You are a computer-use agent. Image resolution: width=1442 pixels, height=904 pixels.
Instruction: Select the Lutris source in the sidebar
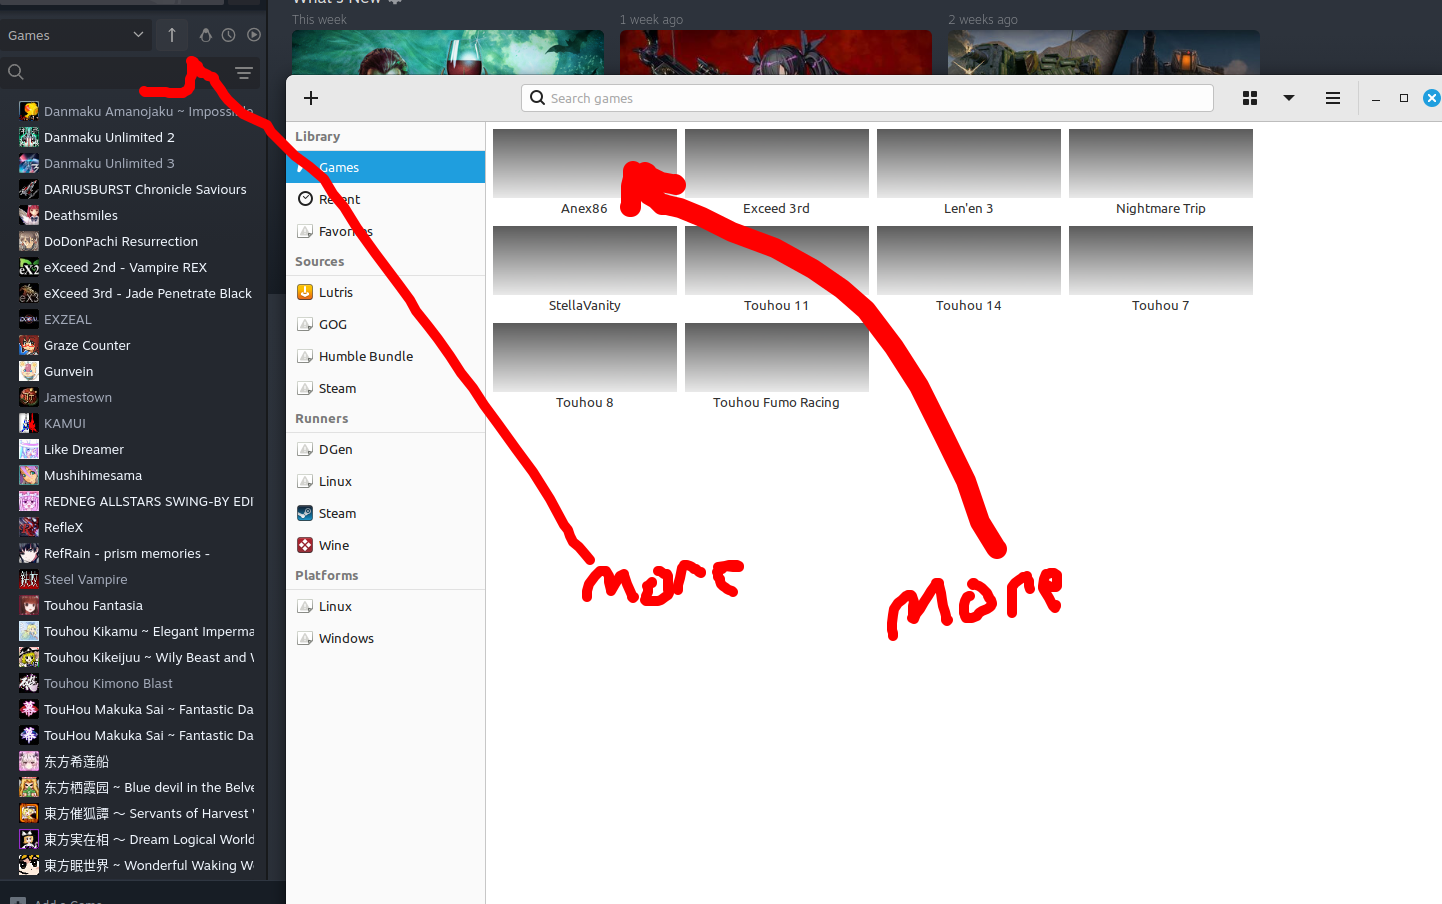coord(385,292)
